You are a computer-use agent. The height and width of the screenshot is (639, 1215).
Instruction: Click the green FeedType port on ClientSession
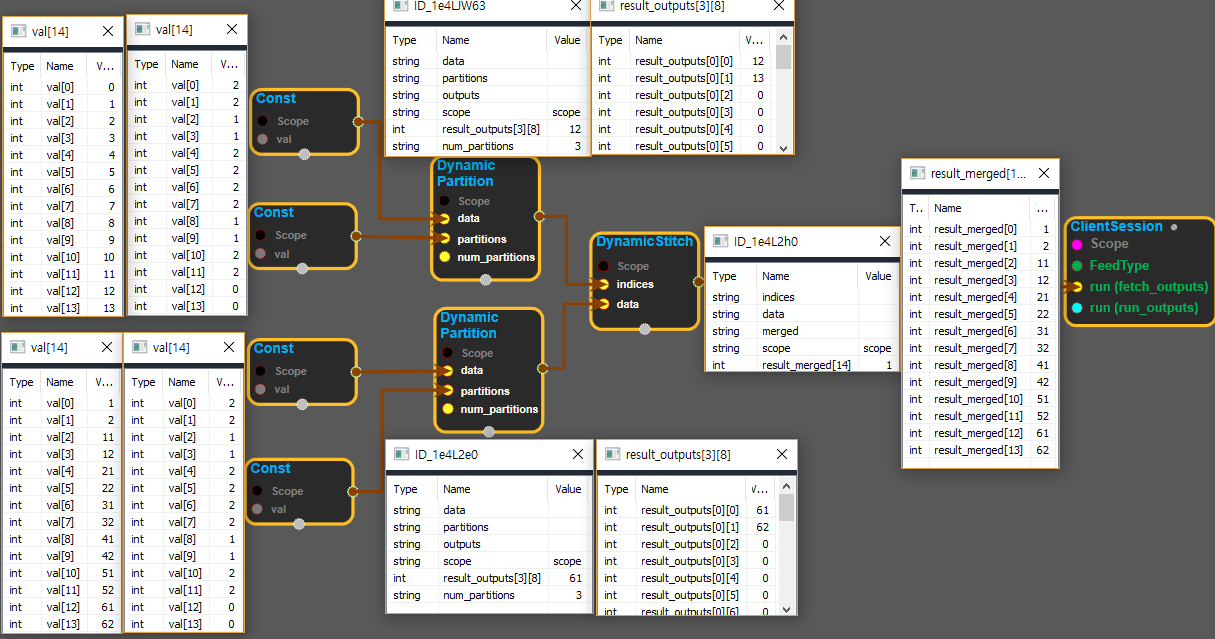[1076, 266]
